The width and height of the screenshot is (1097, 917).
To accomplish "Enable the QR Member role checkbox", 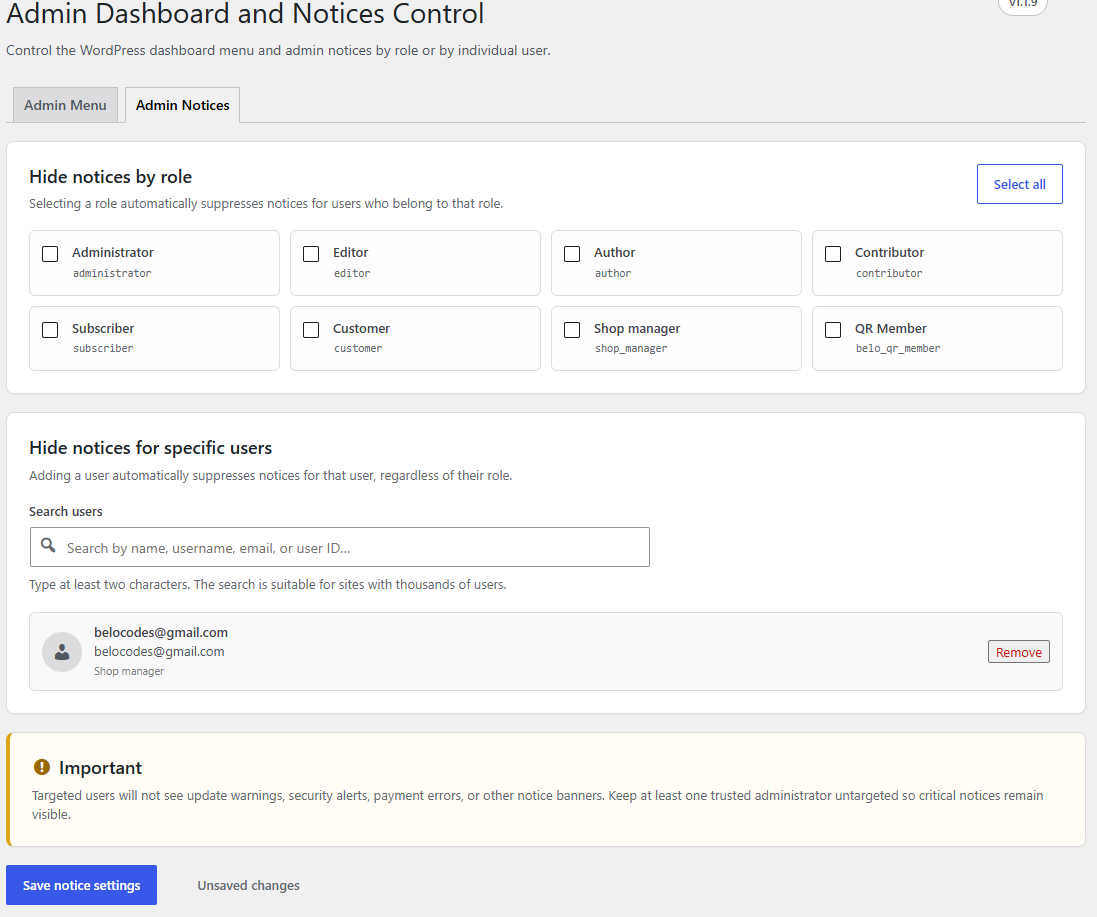I will 833,329.
